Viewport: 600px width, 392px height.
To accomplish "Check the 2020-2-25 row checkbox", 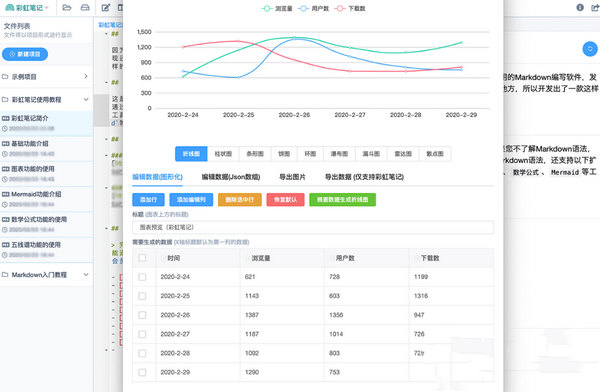I will tap(142, 296).
